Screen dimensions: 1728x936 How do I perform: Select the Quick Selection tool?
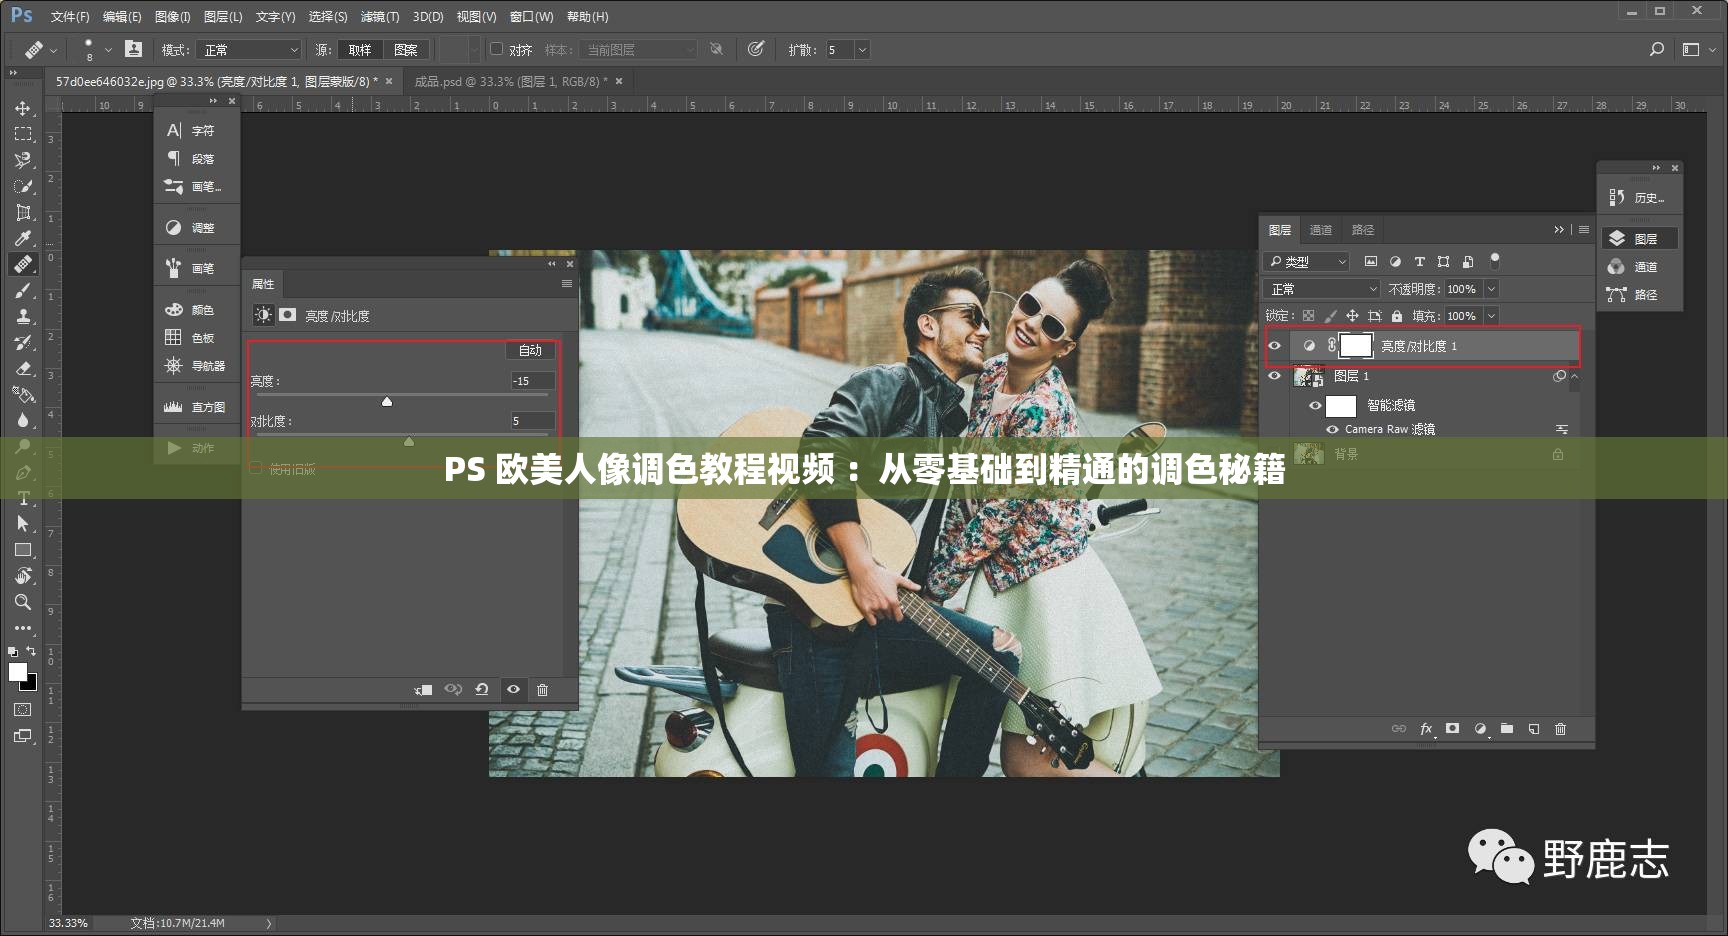click(23, 186)
